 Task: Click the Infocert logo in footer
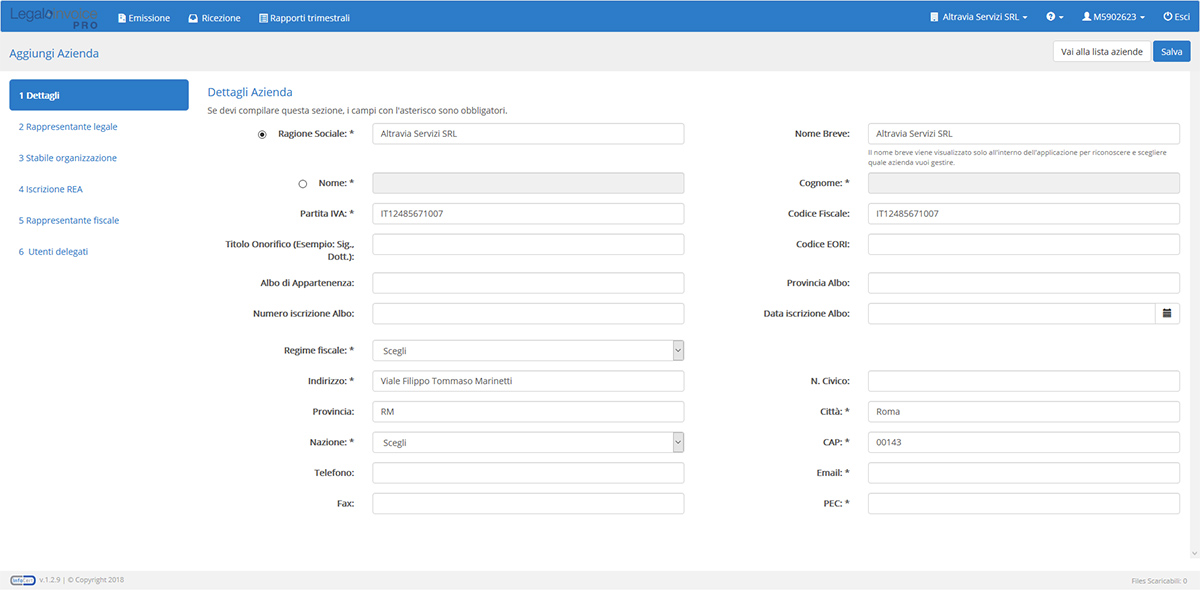(x=22, y=580)
